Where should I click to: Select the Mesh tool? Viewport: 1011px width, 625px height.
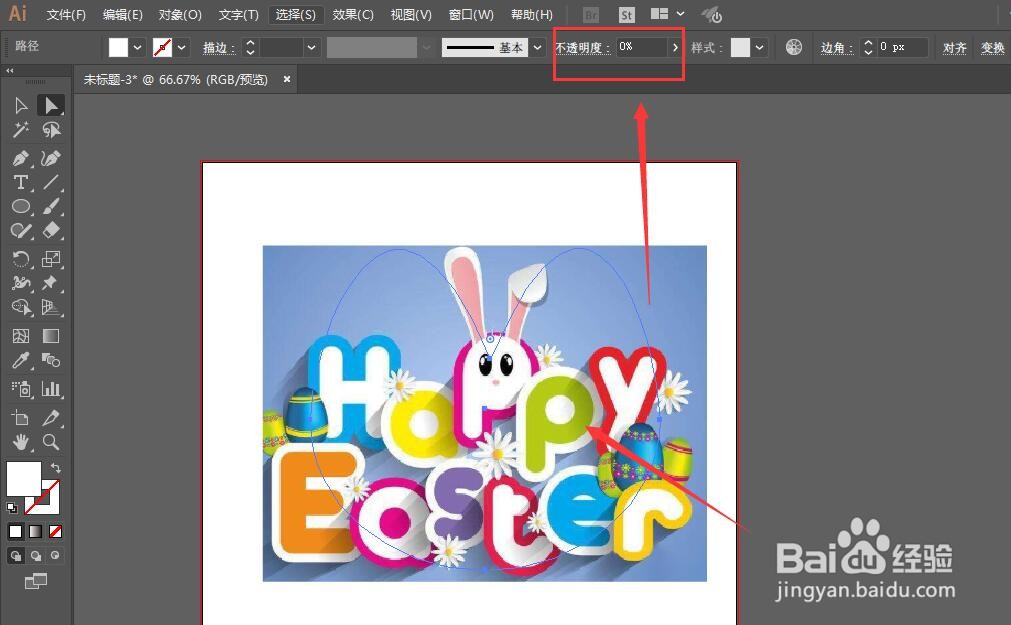(21, 335)
